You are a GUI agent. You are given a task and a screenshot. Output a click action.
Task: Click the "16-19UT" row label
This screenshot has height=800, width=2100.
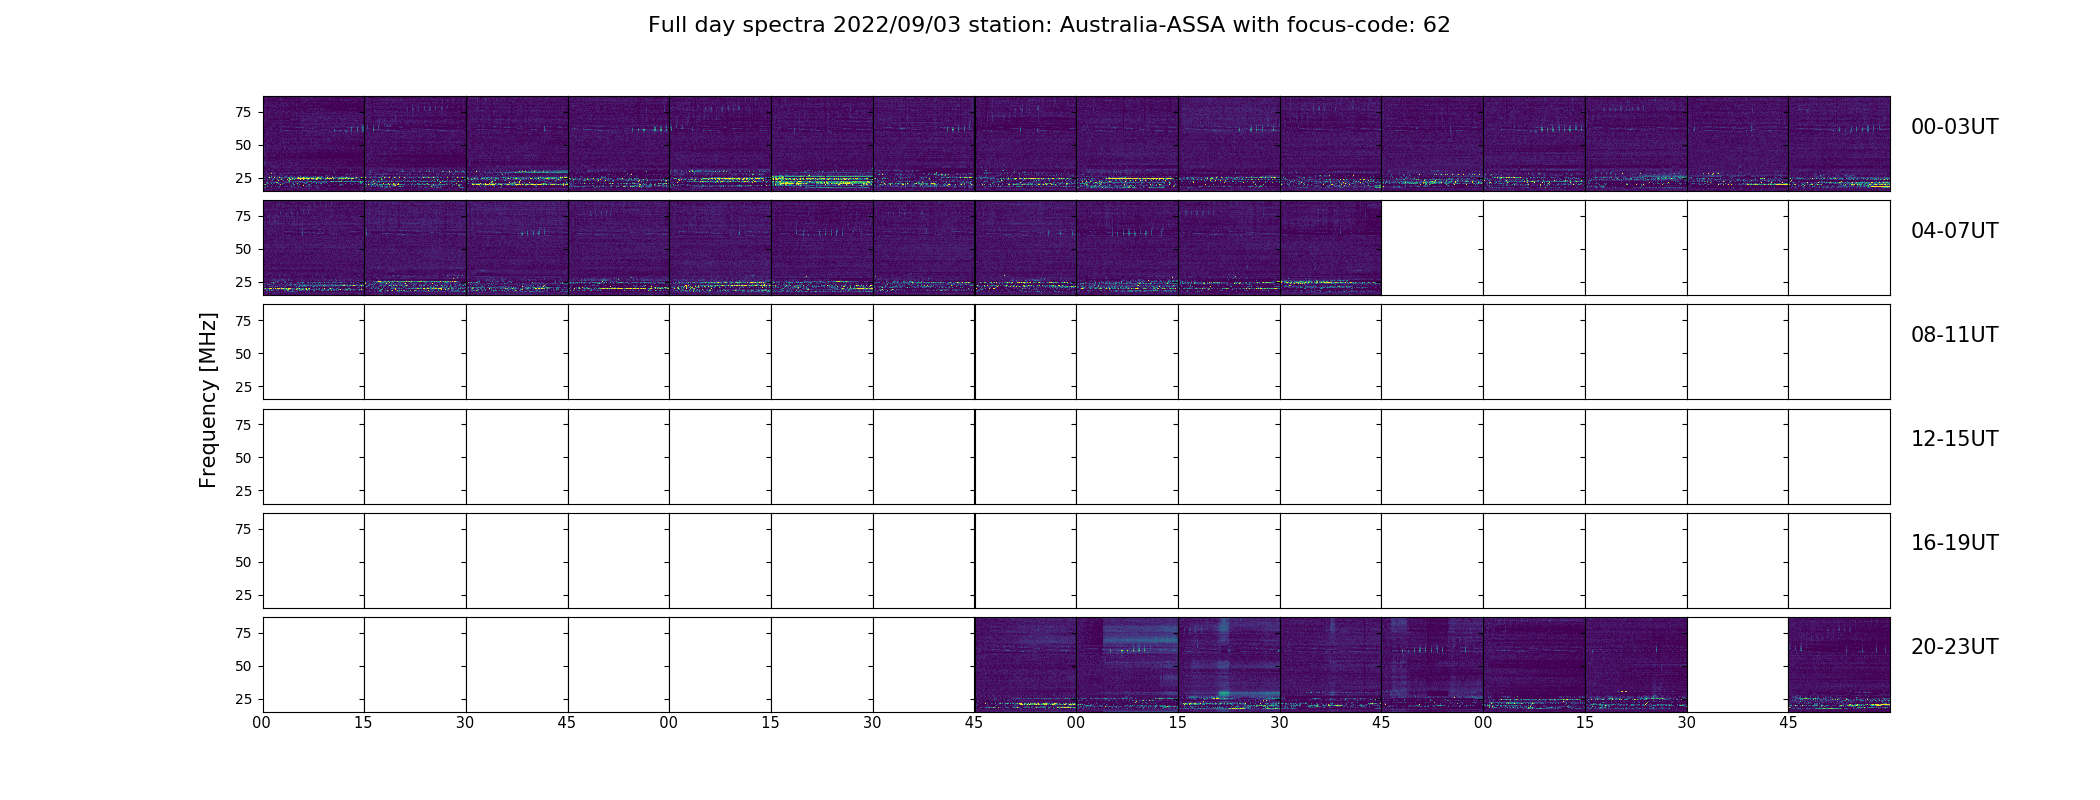1954,543
